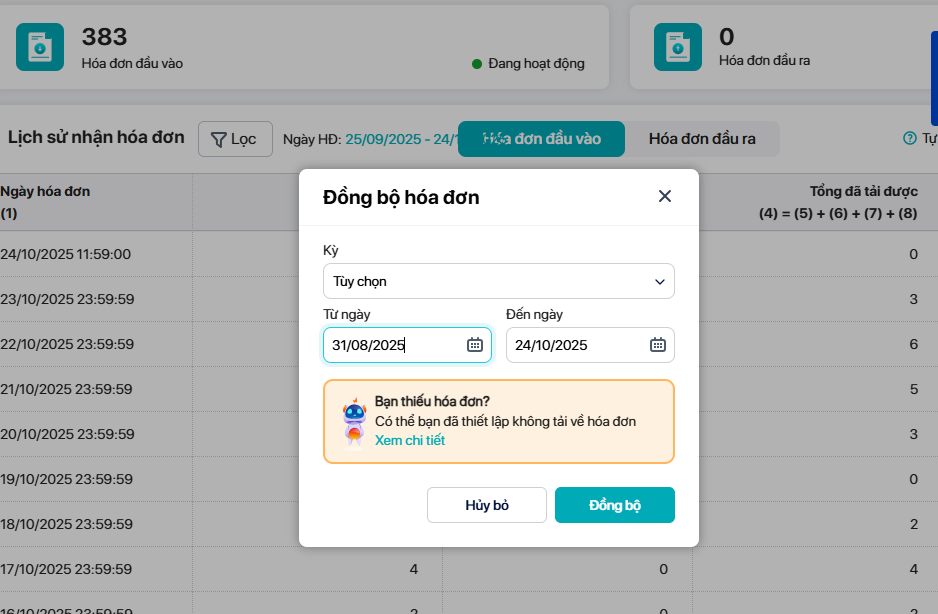Open the Xem chi tiết link
The image size is (938, 614).
click(410, 440)
